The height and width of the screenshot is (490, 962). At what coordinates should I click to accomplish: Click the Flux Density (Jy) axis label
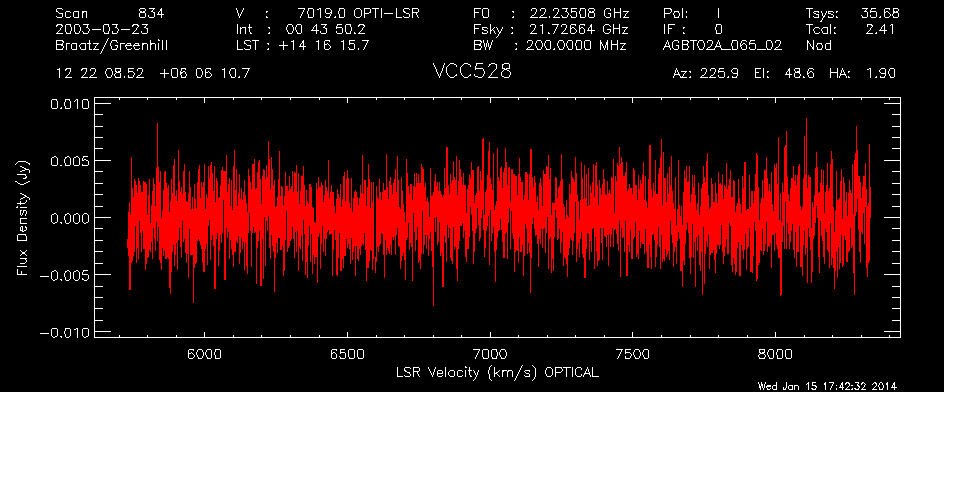point(23,218)
